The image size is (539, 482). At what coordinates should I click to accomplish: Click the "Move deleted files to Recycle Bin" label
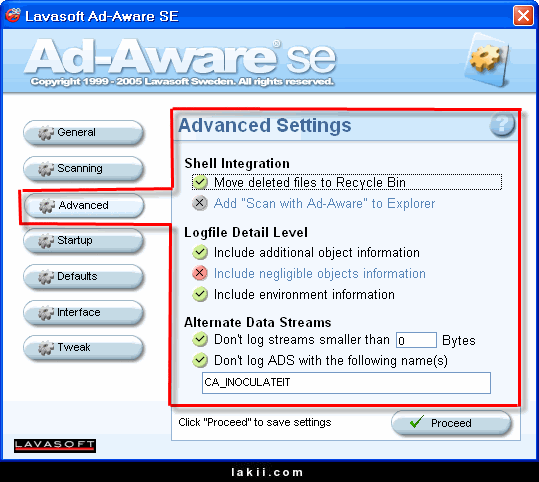[310, 183]
